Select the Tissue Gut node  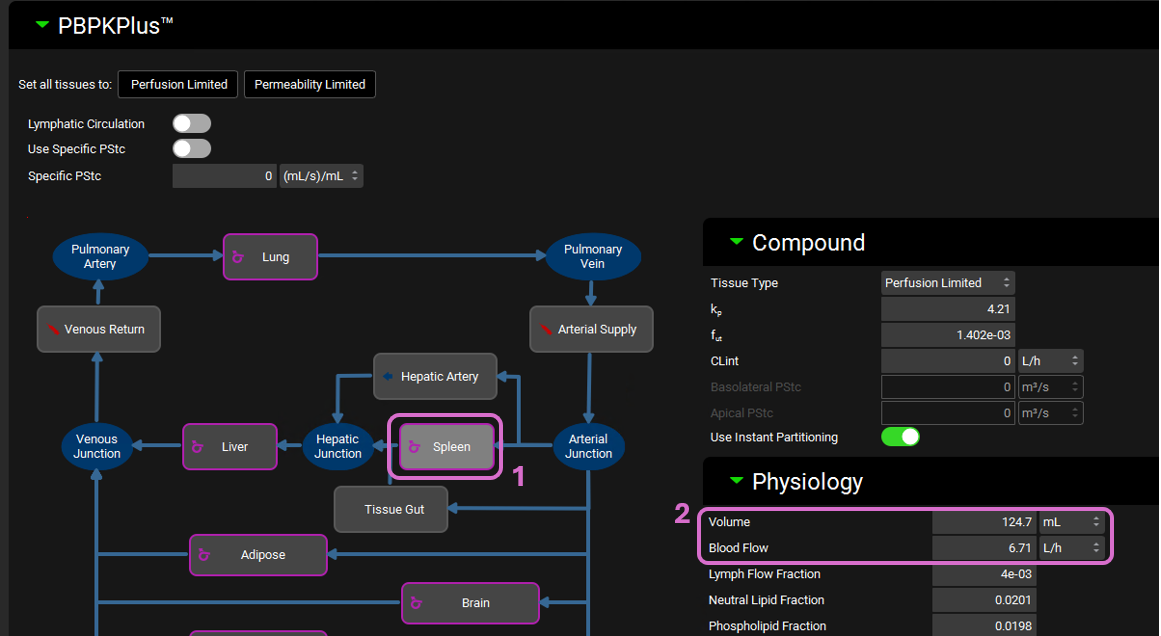pyautogui.click(x=391, y=510)
